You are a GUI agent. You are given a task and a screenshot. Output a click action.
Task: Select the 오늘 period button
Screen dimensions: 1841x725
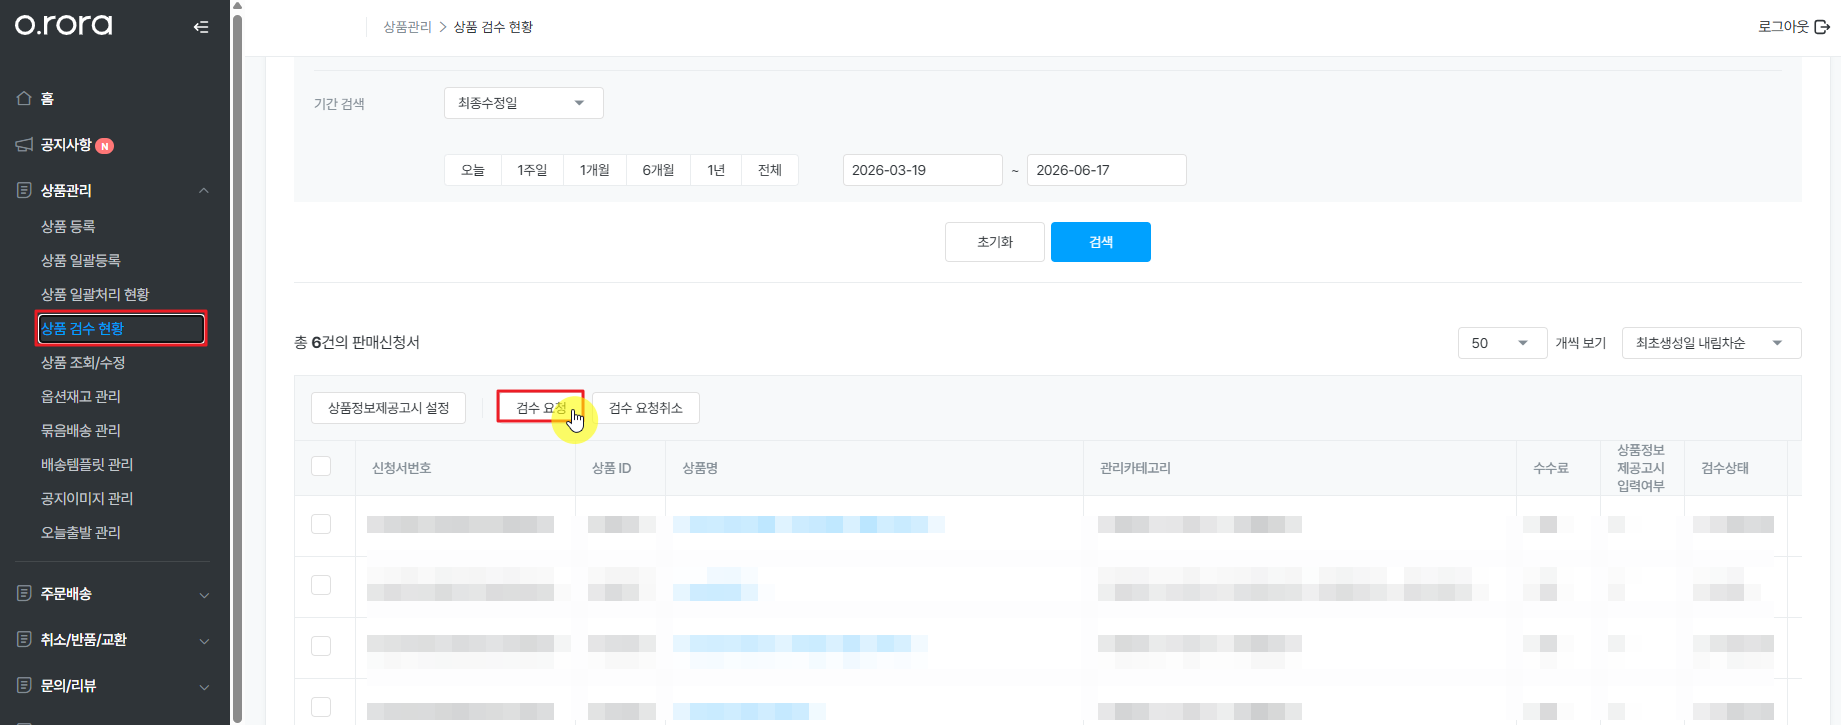(472, 170)
